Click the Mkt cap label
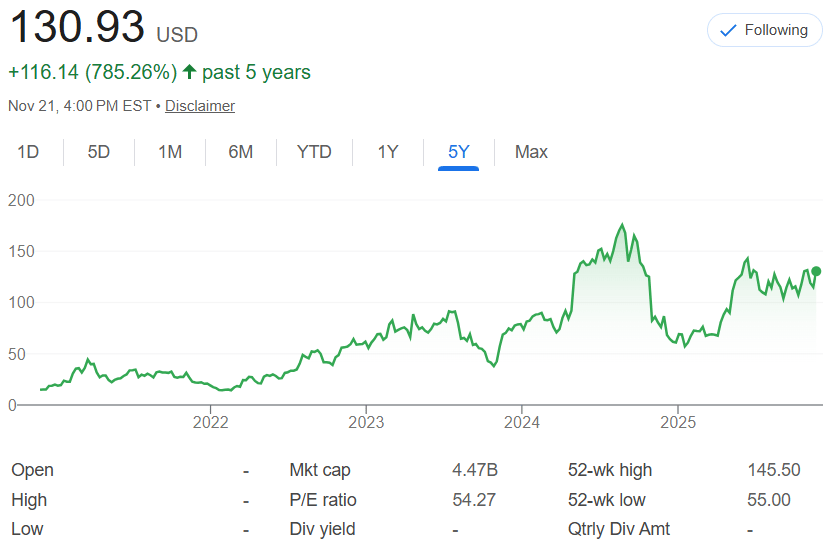Screen dimensions: 833x545 click(x=320, y=470)
